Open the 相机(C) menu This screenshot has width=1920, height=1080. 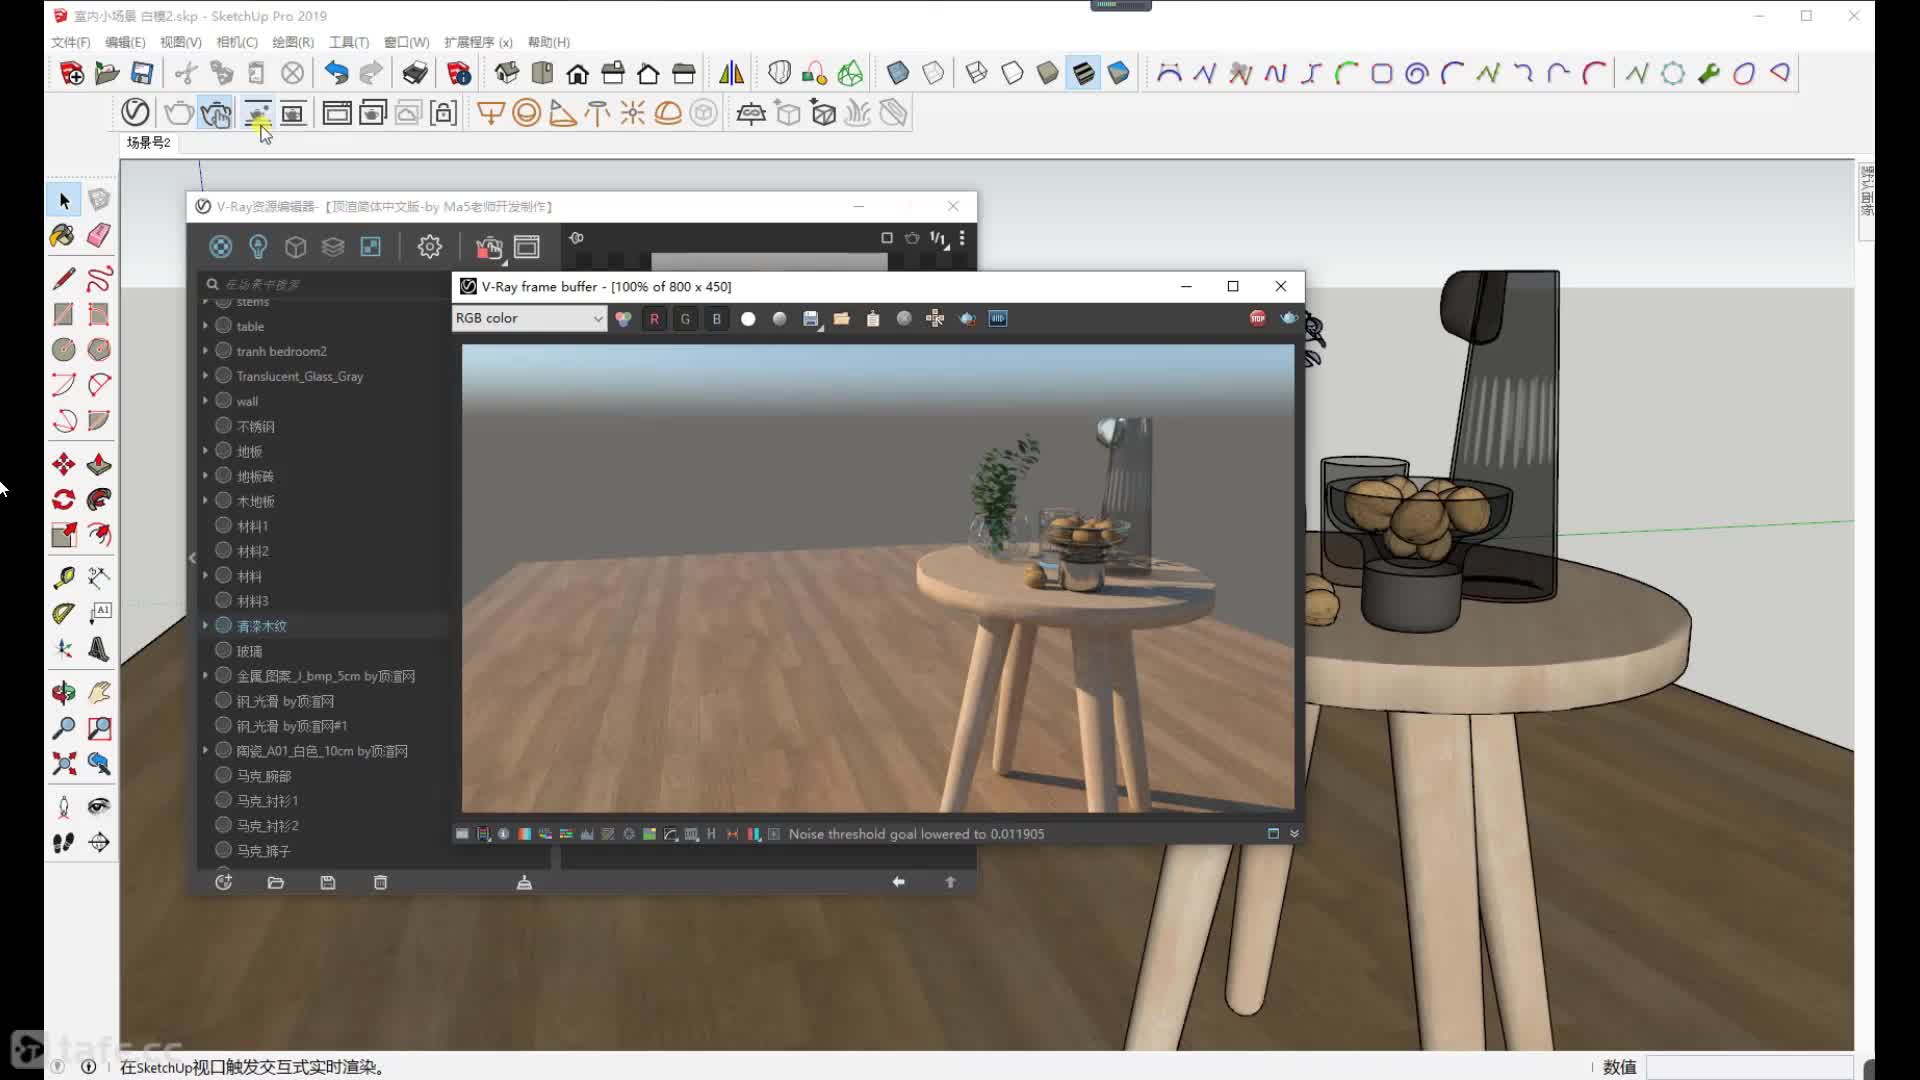(237, 42)
